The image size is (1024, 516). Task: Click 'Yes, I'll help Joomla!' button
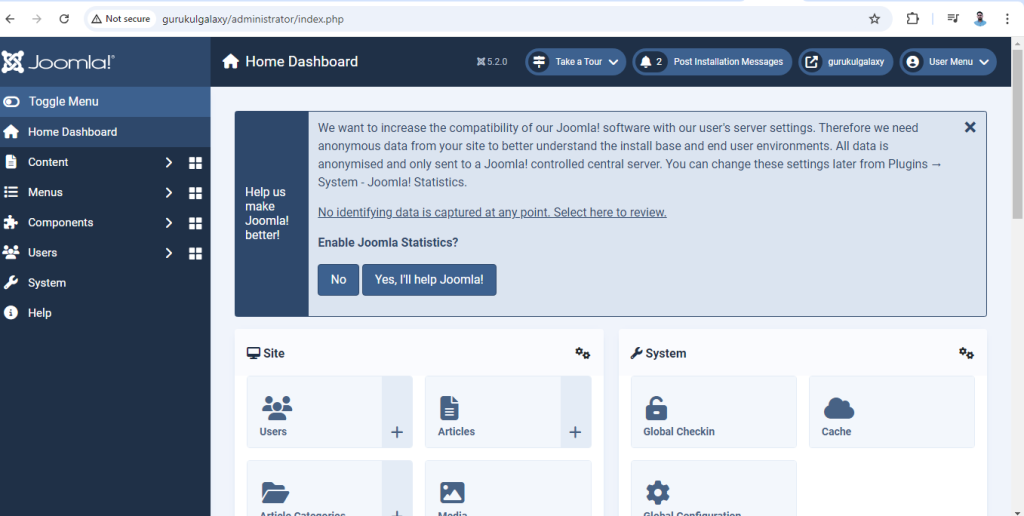pos(429,280)
